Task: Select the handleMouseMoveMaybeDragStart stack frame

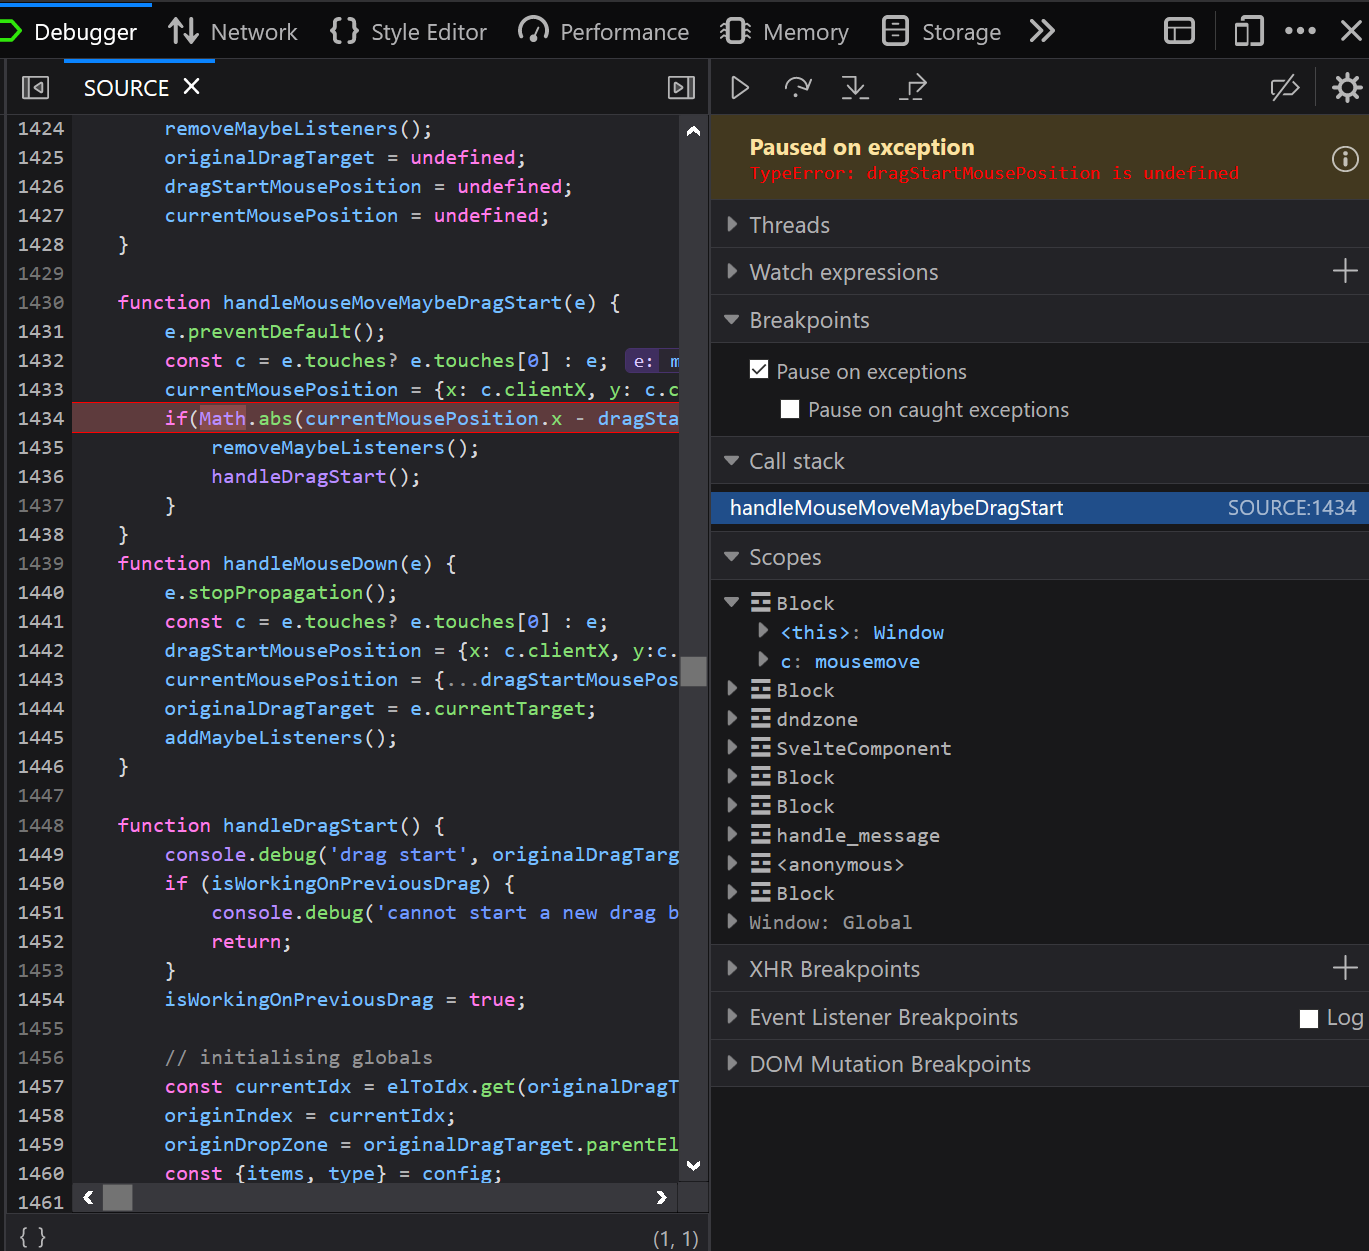Action: tap(894, 507)
